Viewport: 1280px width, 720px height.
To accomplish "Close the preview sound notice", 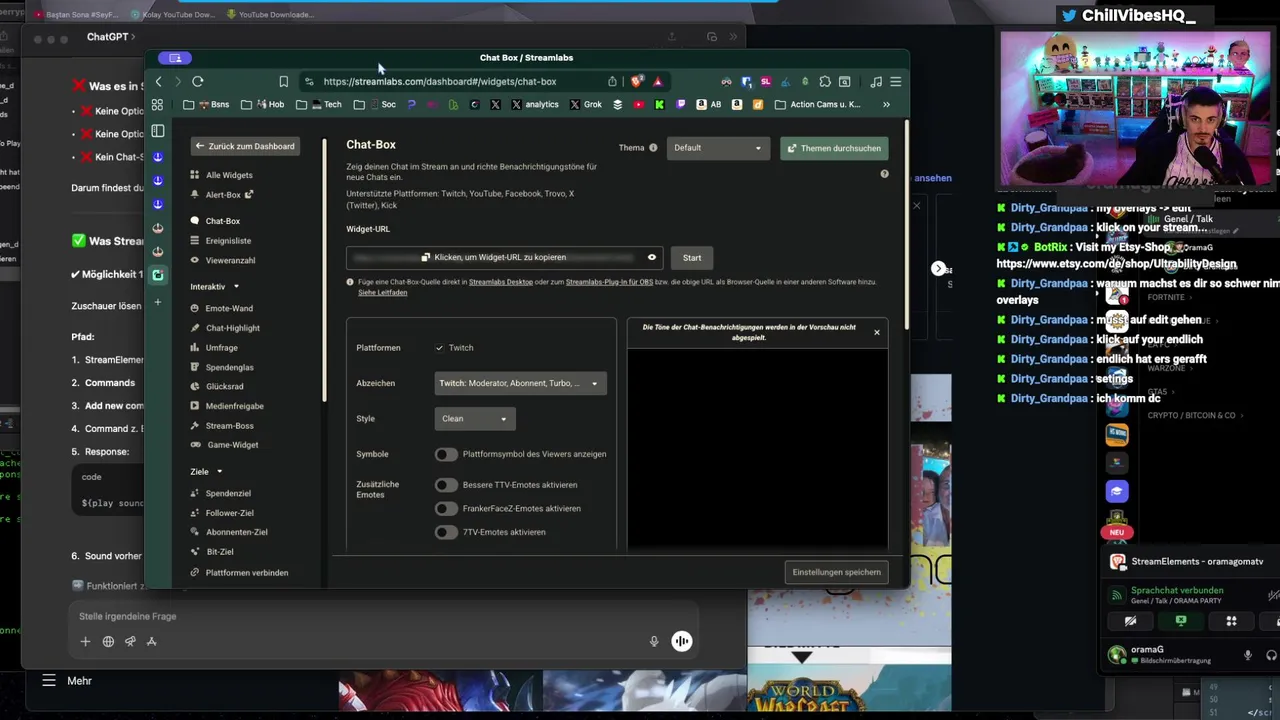I will [x=877, y=332].
